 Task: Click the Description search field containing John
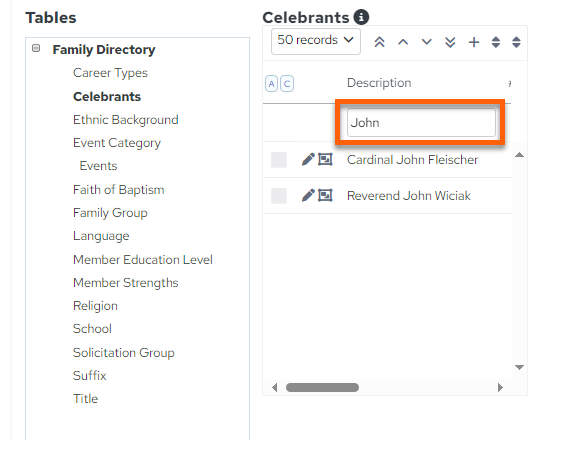point(421,122)
